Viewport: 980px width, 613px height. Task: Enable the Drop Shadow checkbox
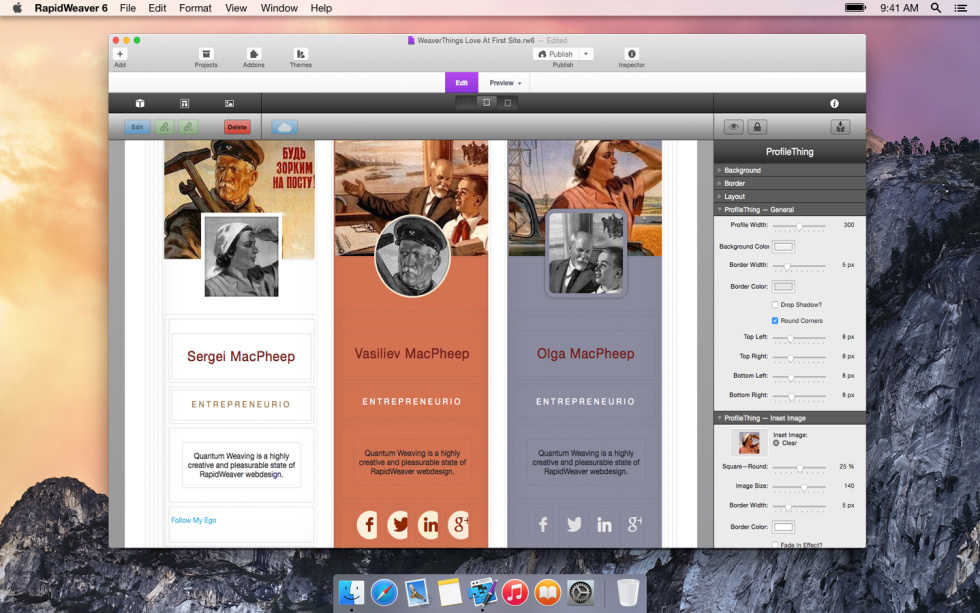(775, 305)
